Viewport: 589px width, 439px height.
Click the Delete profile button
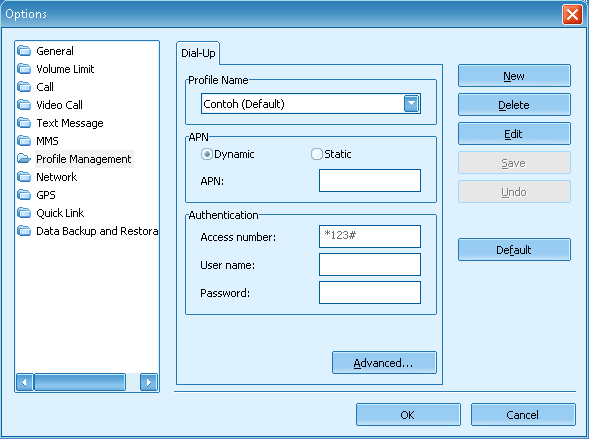coord(514,105)
